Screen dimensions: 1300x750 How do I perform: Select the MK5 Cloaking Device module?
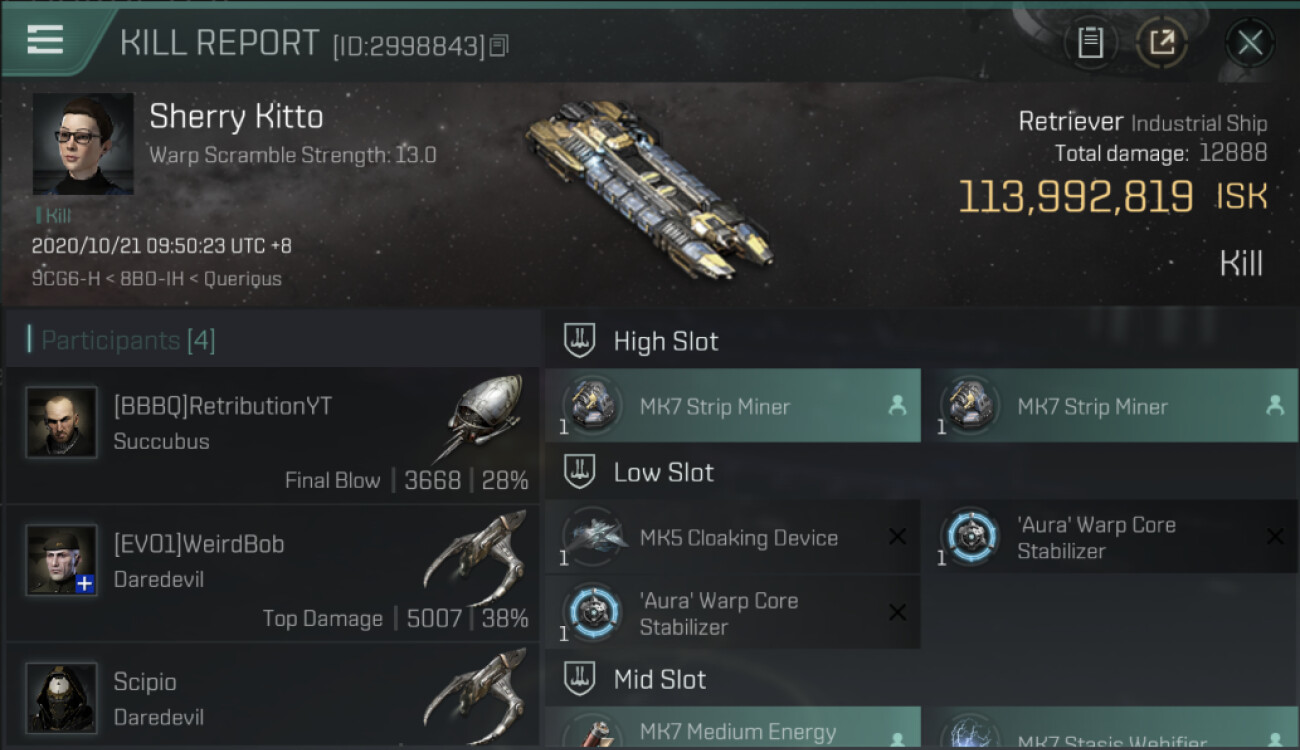tap(733, 537)
